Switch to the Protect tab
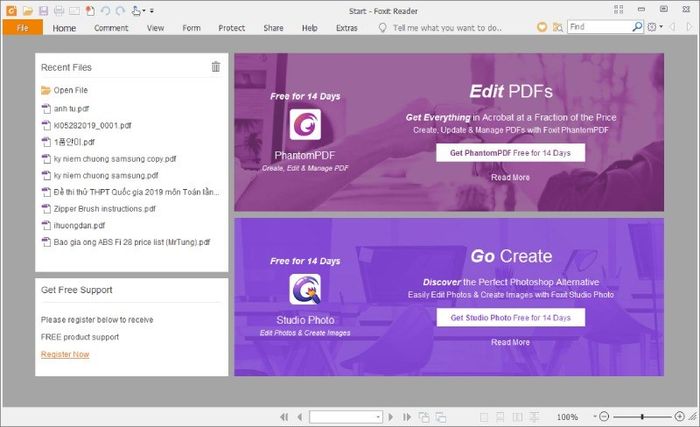700x427 pixels. (231, 28)
